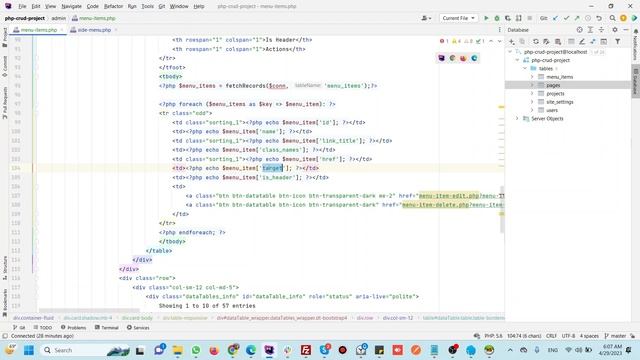
Task: Refresh the database tree
Action: [x=536, y=41]
